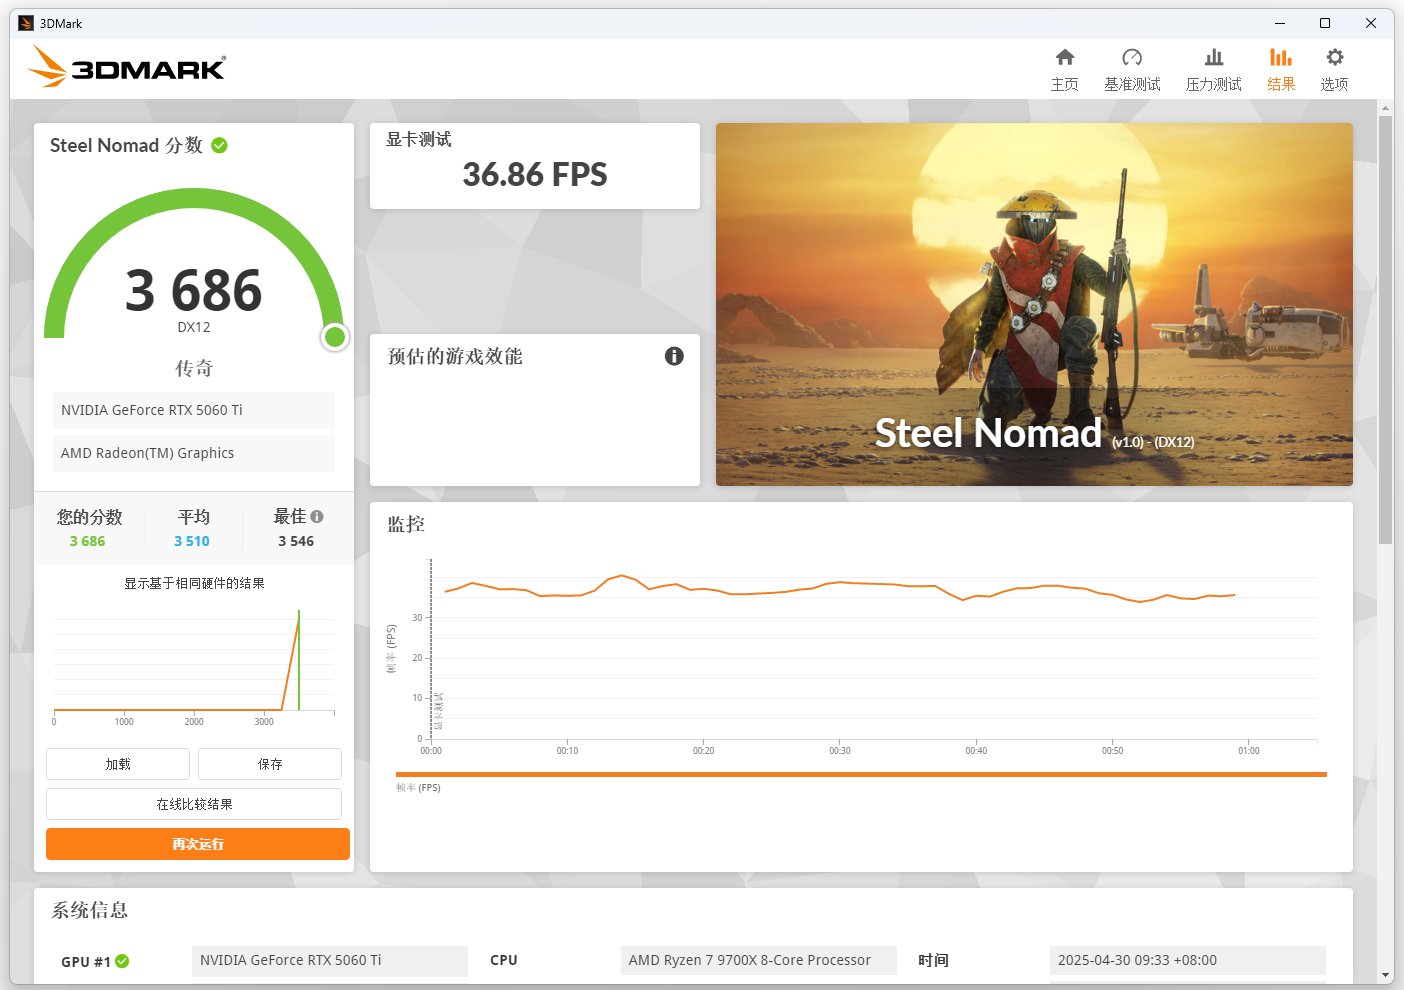Click the 时间 label in 系统信息
The height and width of the screenshot is (990, 1404).
[933, 960]
